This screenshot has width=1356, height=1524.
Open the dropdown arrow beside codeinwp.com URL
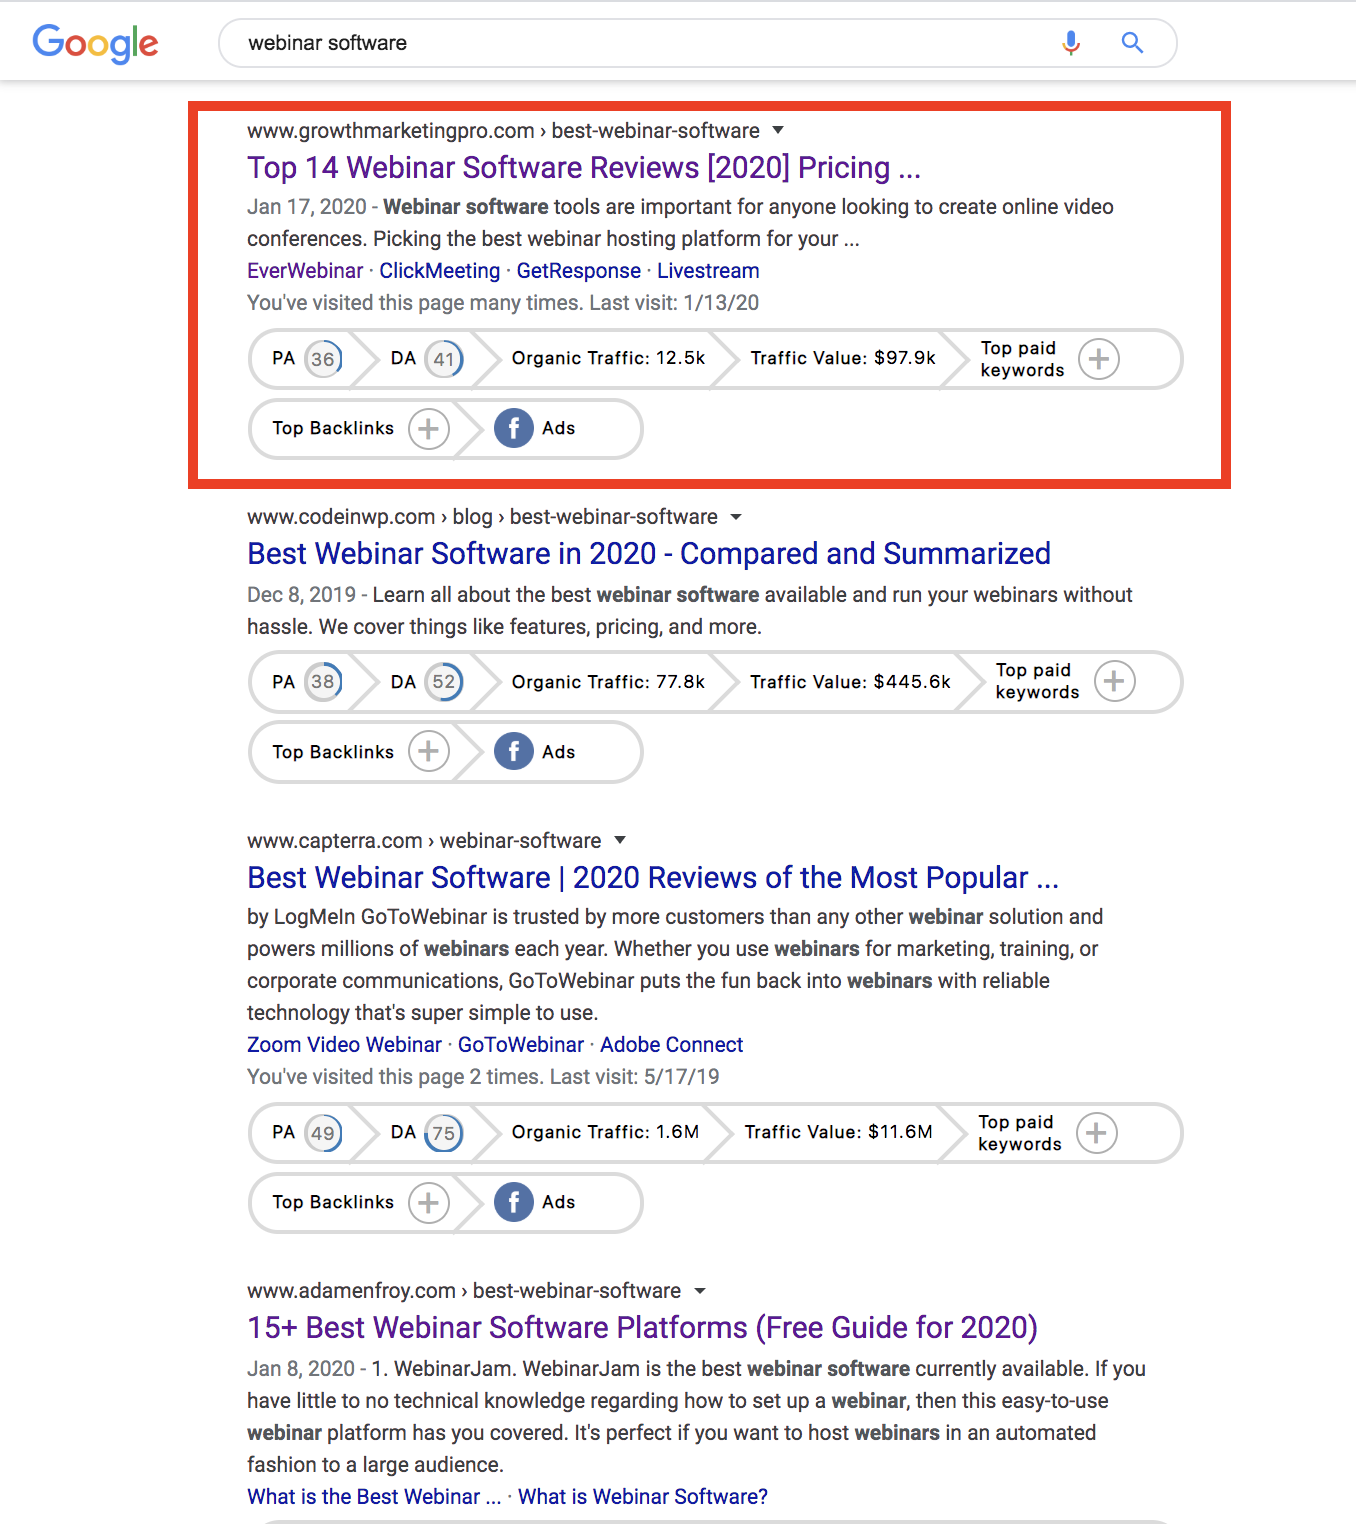pyautogui.click(x=736, y=517)
